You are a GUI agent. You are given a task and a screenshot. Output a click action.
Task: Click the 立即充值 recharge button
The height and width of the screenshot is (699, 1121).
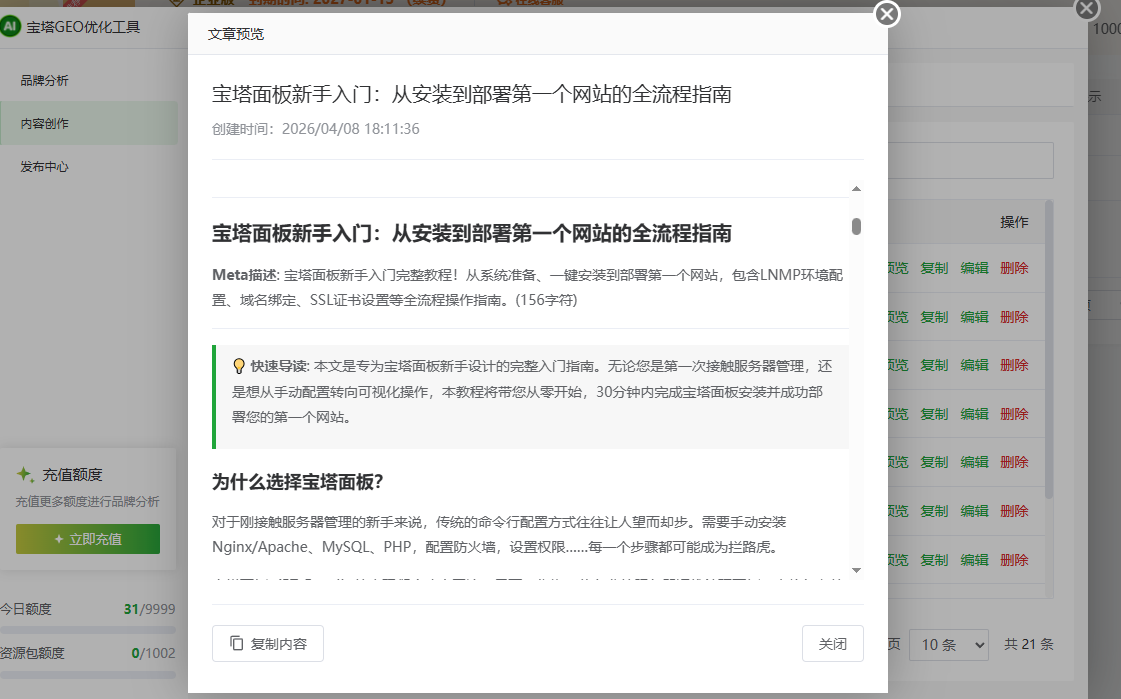(87, 538)
